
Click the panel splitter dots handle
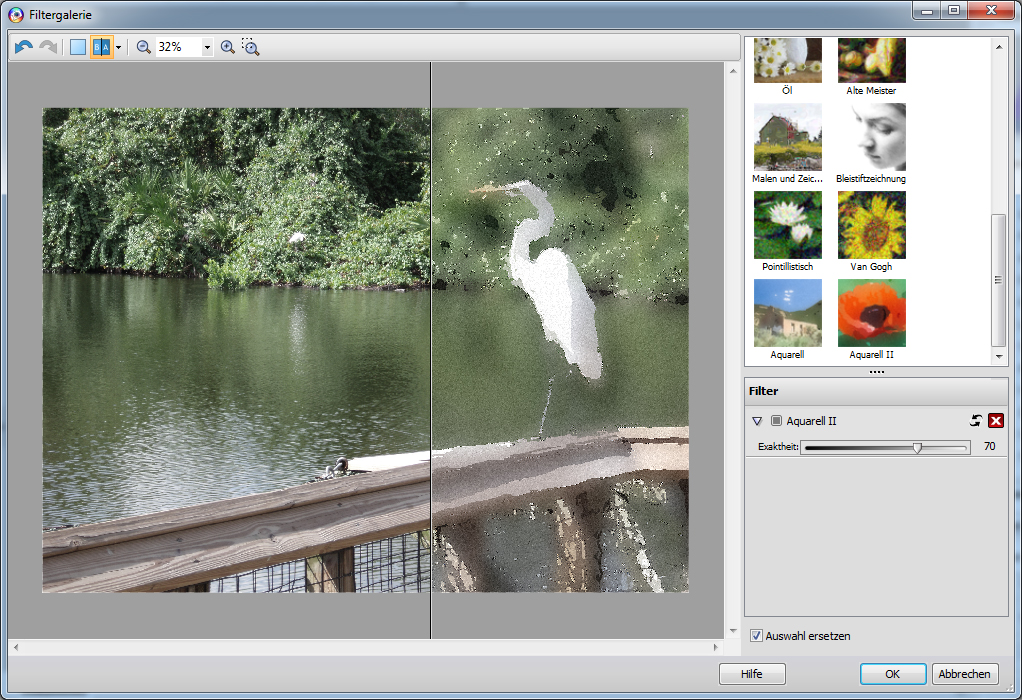(877, 372)
